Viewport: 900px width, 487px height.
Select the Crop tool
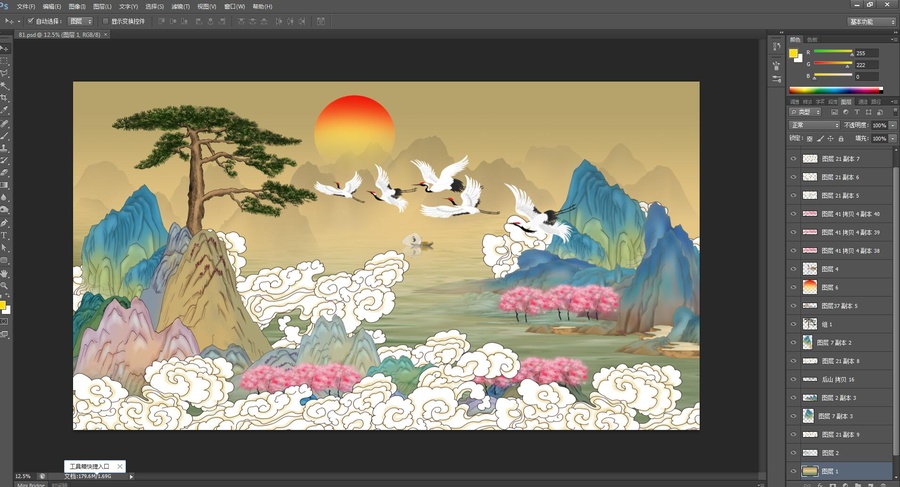pyautogui.click(x=5, y=98)
